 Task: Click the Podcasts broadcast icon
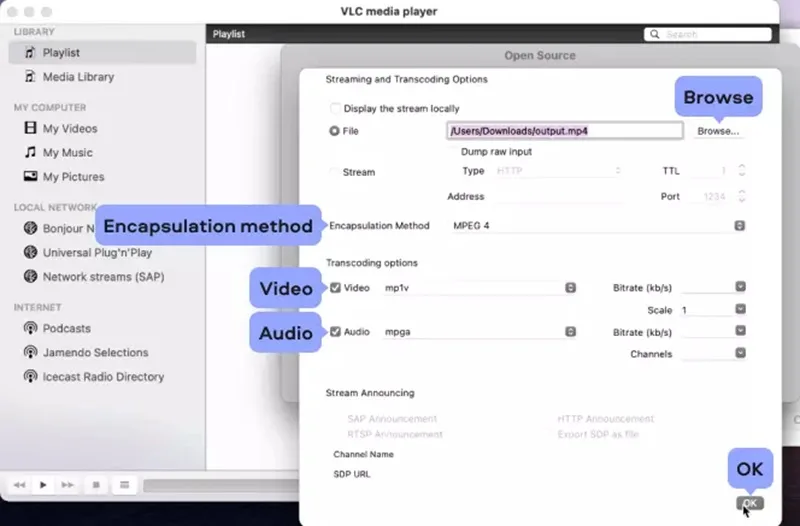coord(30,328)
